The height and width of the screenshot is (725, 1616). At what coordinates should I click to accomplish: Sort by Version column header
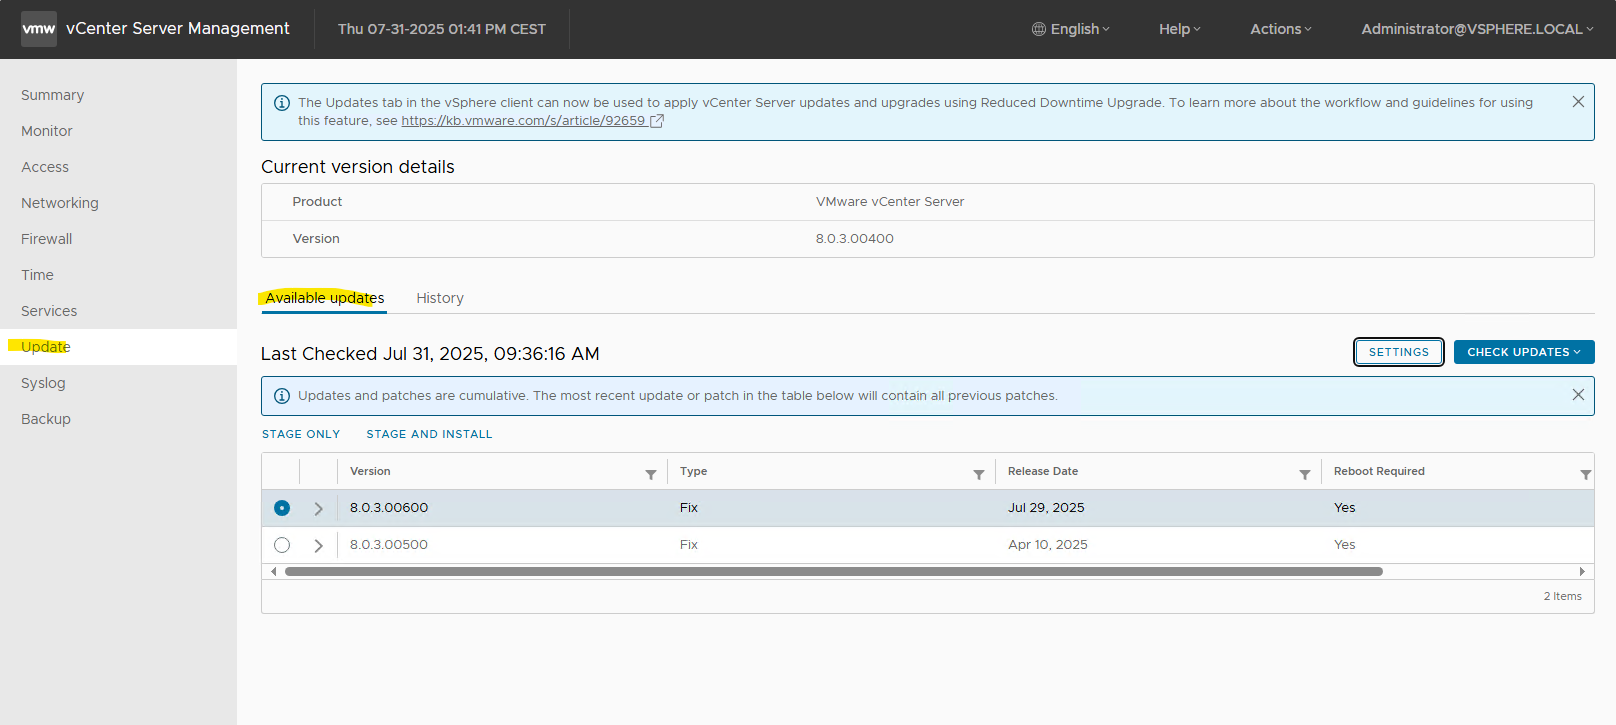coord(370,471)
